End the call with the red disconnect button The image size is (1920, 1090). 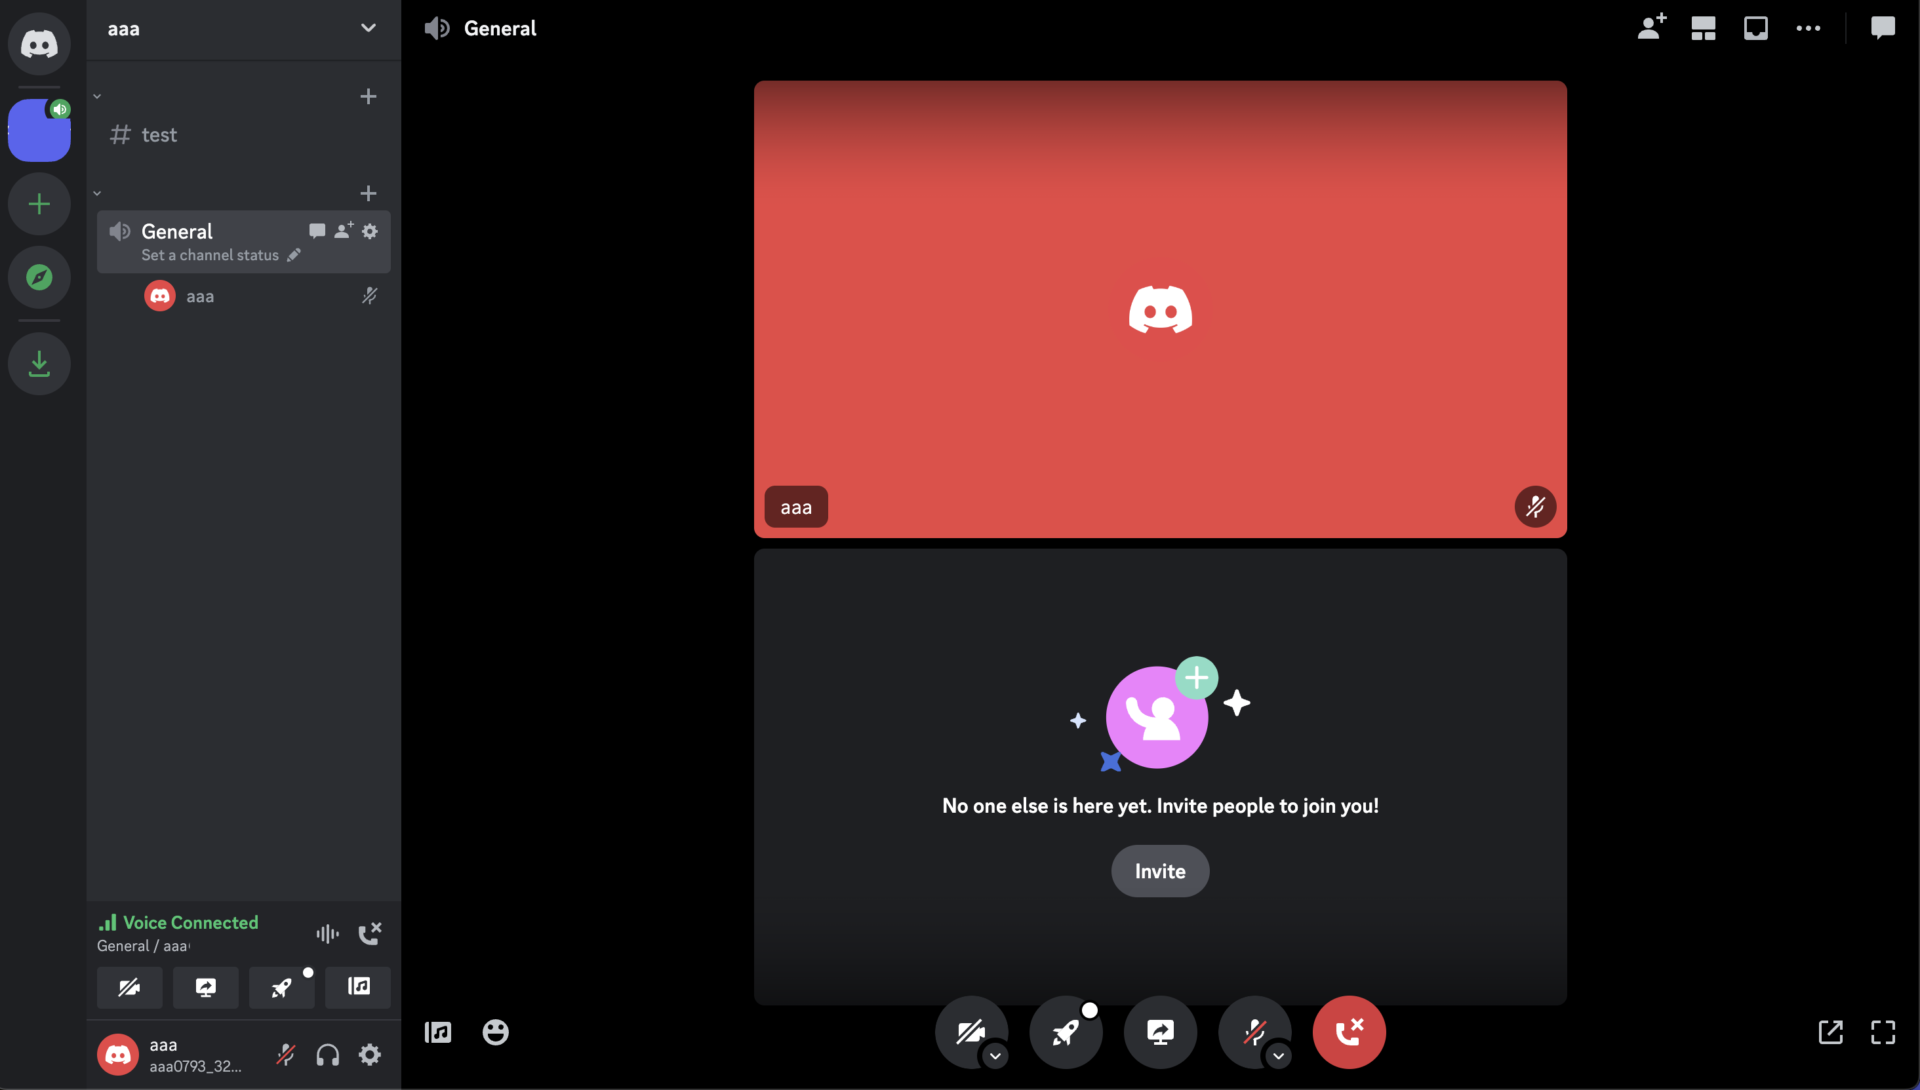pos(1348,1032)
